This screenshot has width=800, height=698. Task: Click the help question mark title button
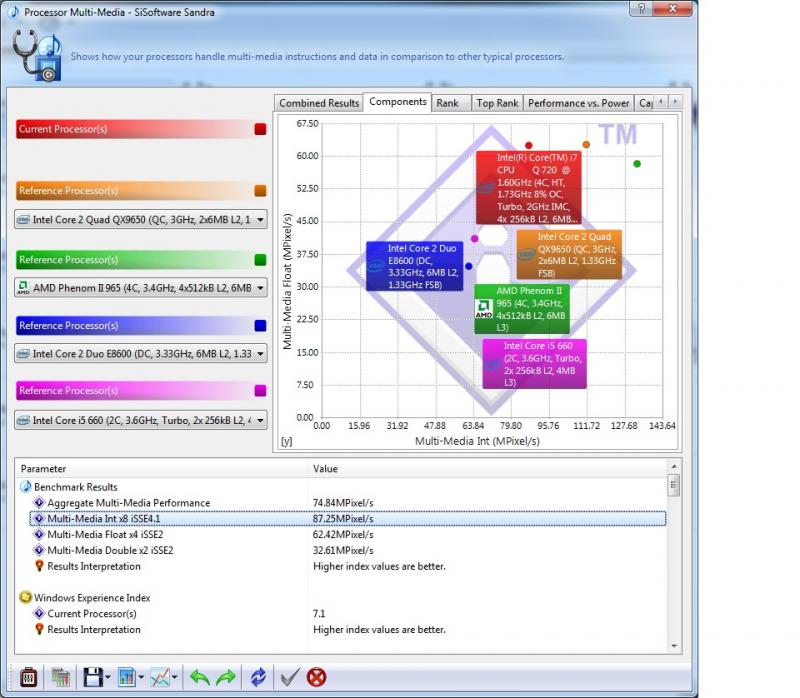pos(641,8)
